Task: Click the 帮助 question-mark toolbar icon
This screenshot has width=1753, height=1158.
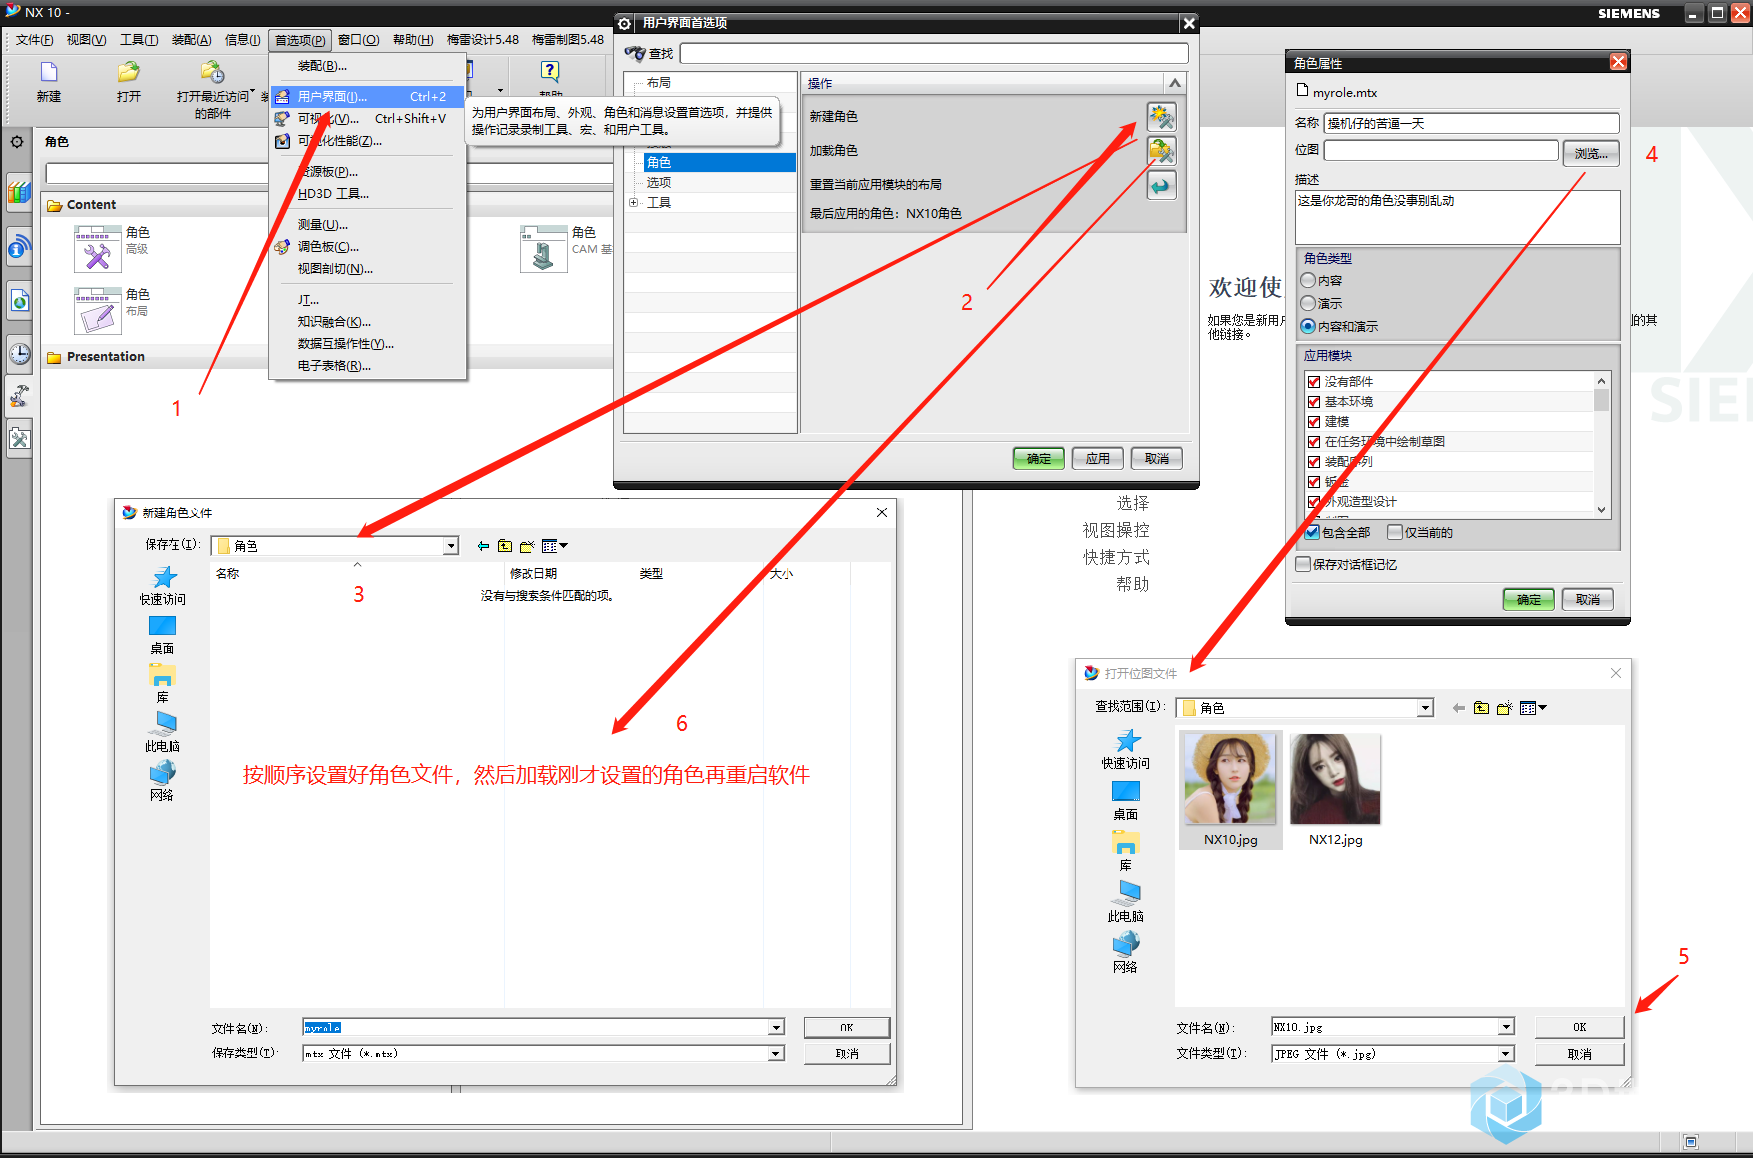Action: coord(550,71)
